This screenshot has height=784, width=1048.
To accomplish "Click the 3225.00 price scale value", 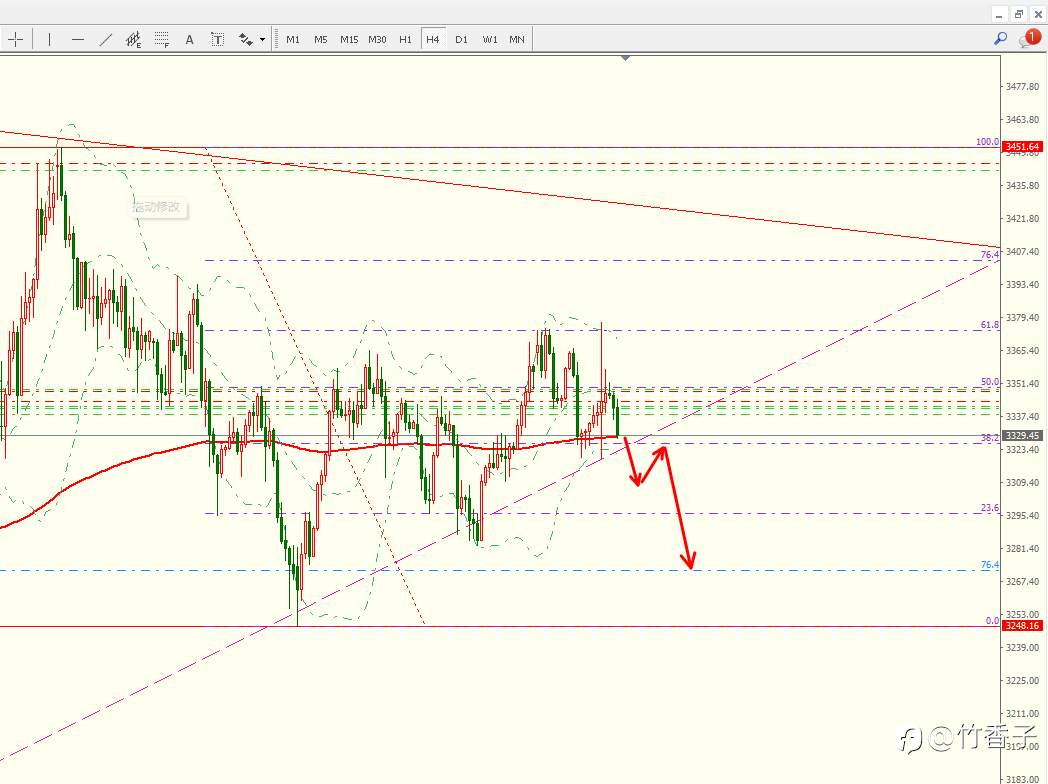I will point(1023,680).
